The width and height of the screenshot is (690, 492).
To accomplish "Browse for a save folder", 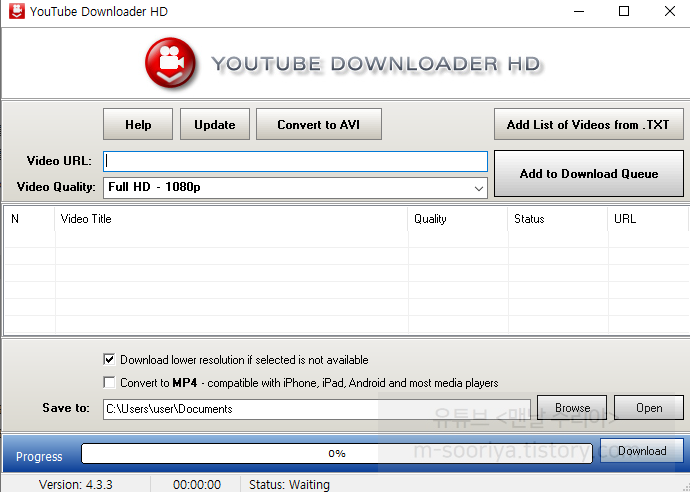I will [x=572, y=408].
